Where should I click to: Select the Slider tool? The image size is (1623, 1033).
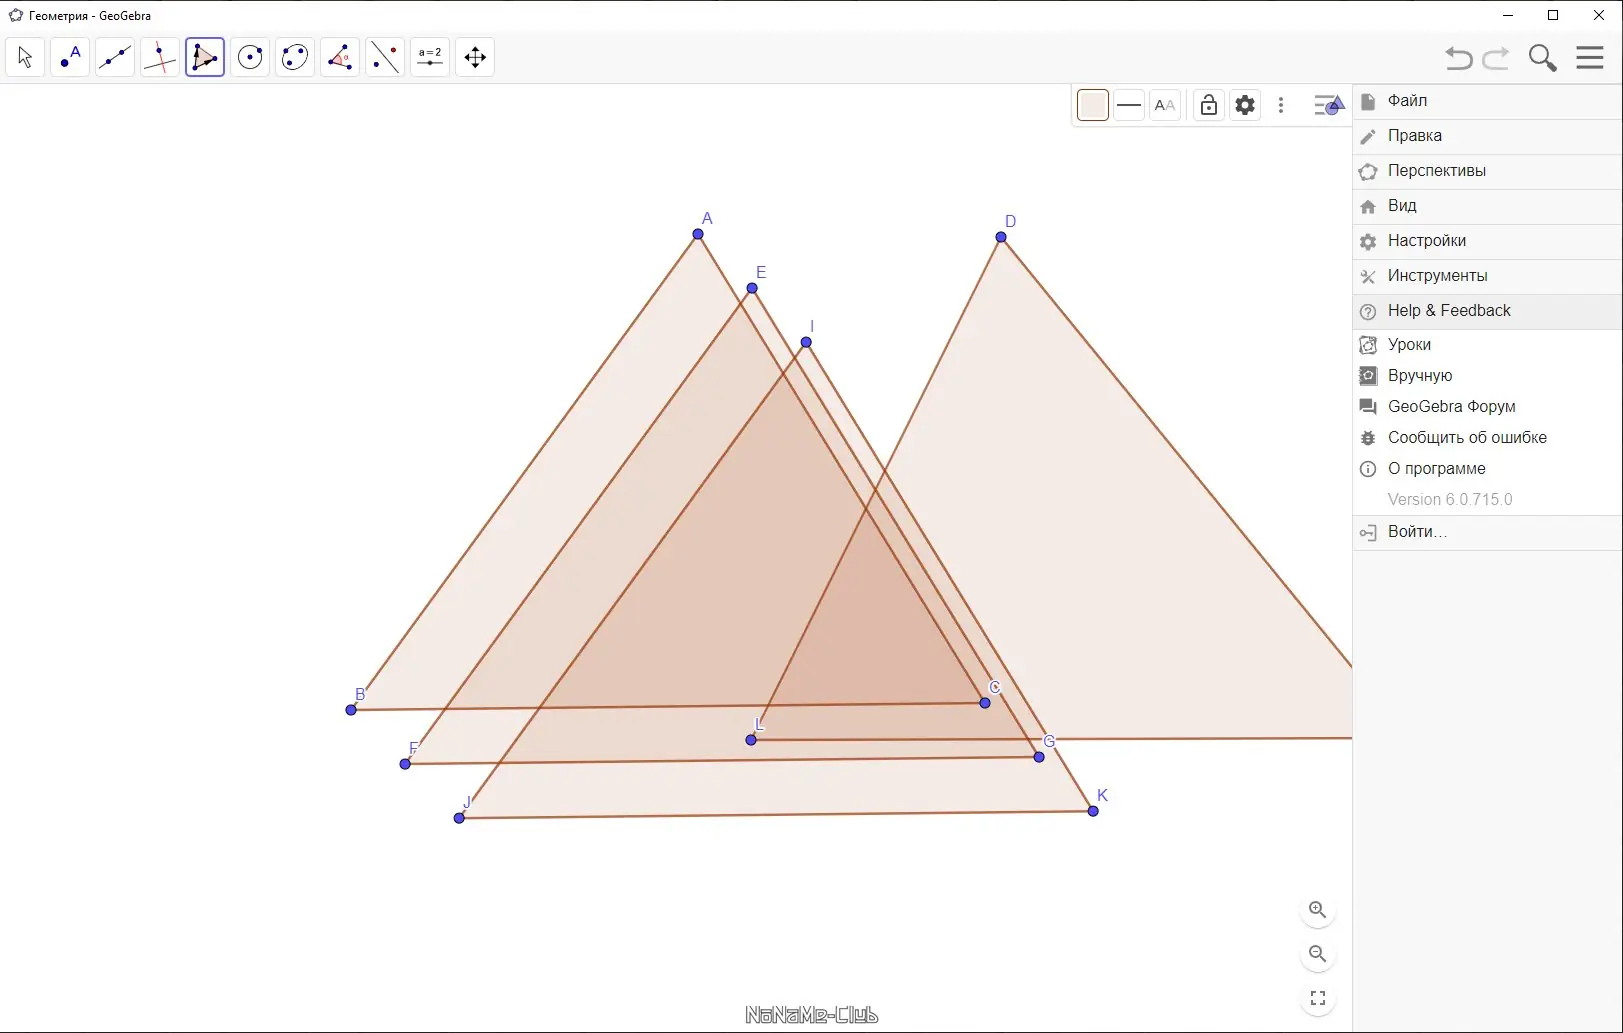coord(430,57)
